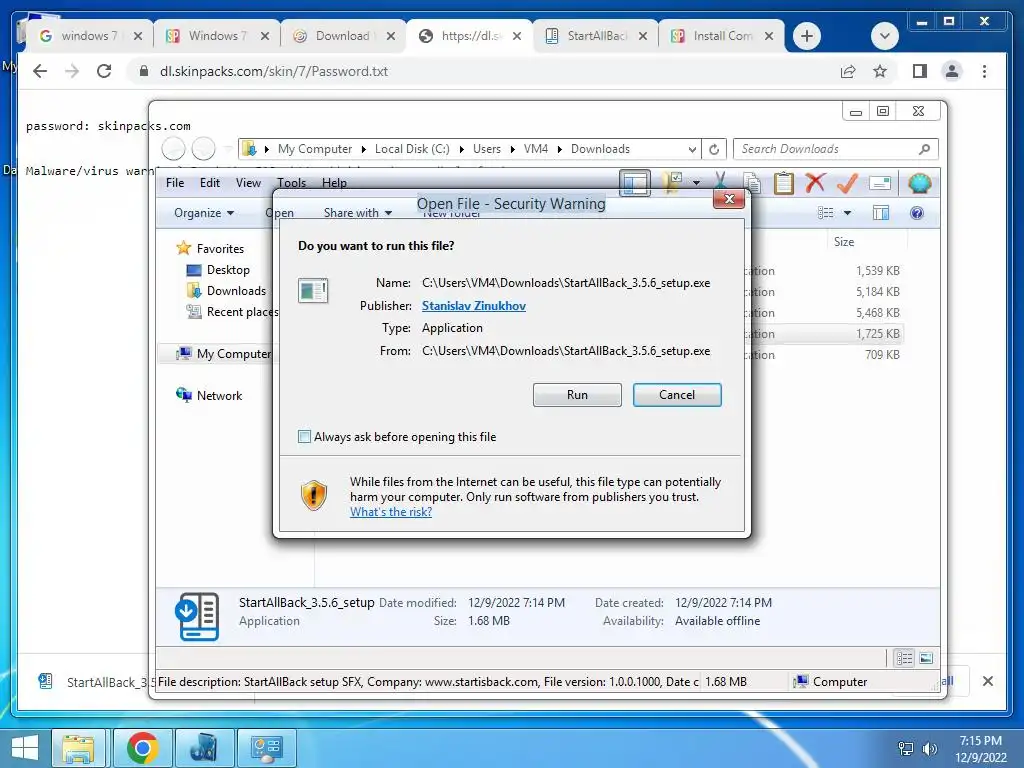The image size is (1024, 768).
Task: Open Downloads in Favorites list
Action: pos(236,291)
